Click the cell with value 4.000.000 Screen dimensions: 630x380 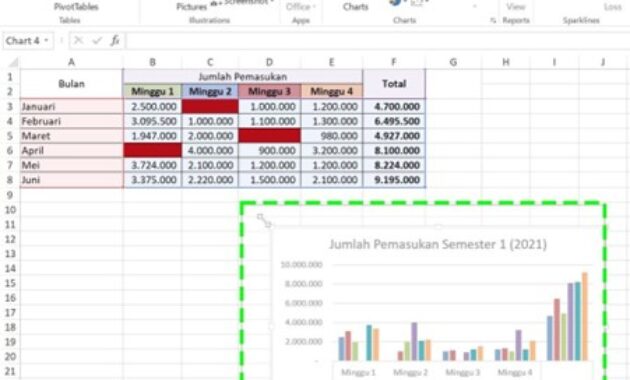click(x=210, y=151)
